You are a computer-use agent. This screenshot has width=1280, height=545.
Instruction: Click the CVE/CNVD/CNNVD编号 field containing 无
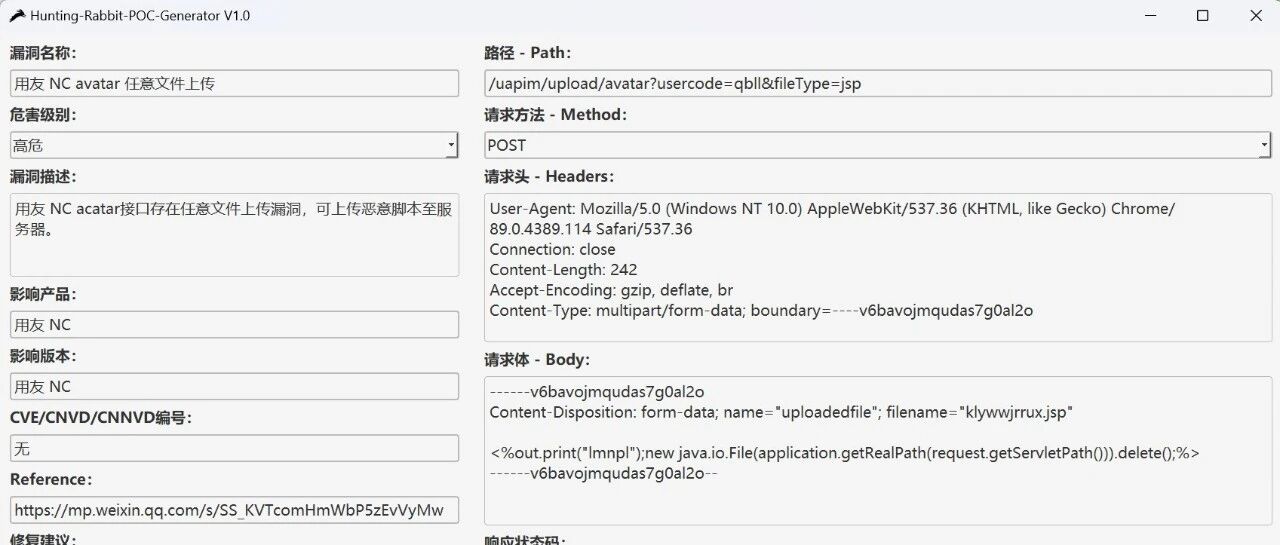click(x=234, y=449)
